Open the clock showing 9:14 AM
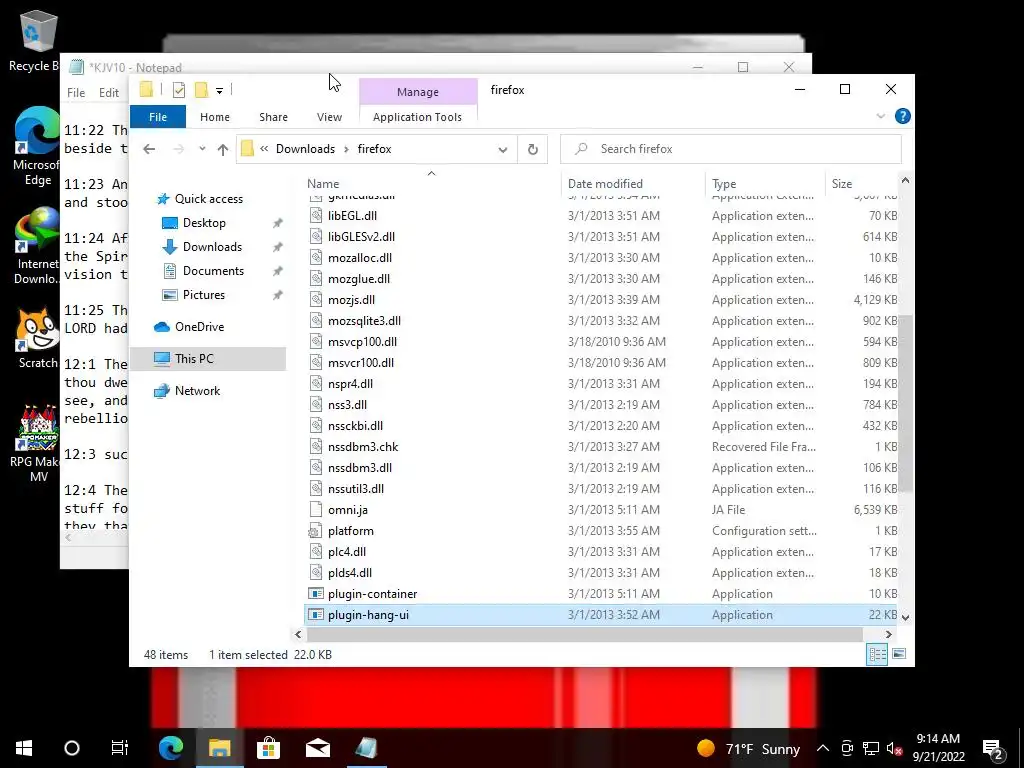The image size is (1024, 768). [x=938, y=748]
